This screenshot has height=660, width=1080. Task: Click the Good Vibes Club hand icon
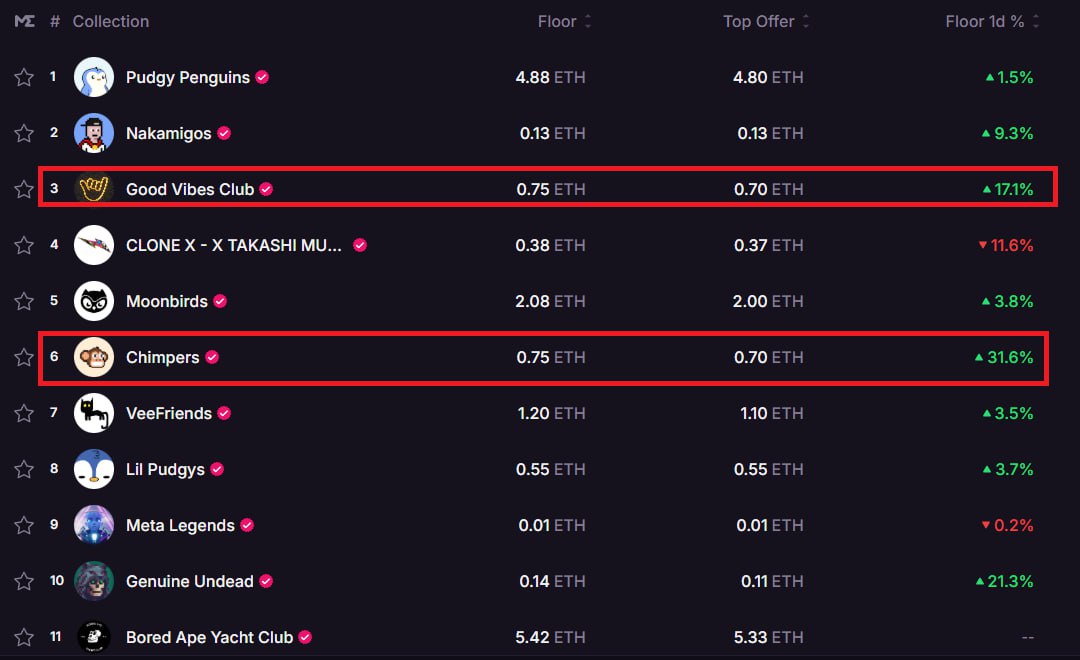pos(94,189)
